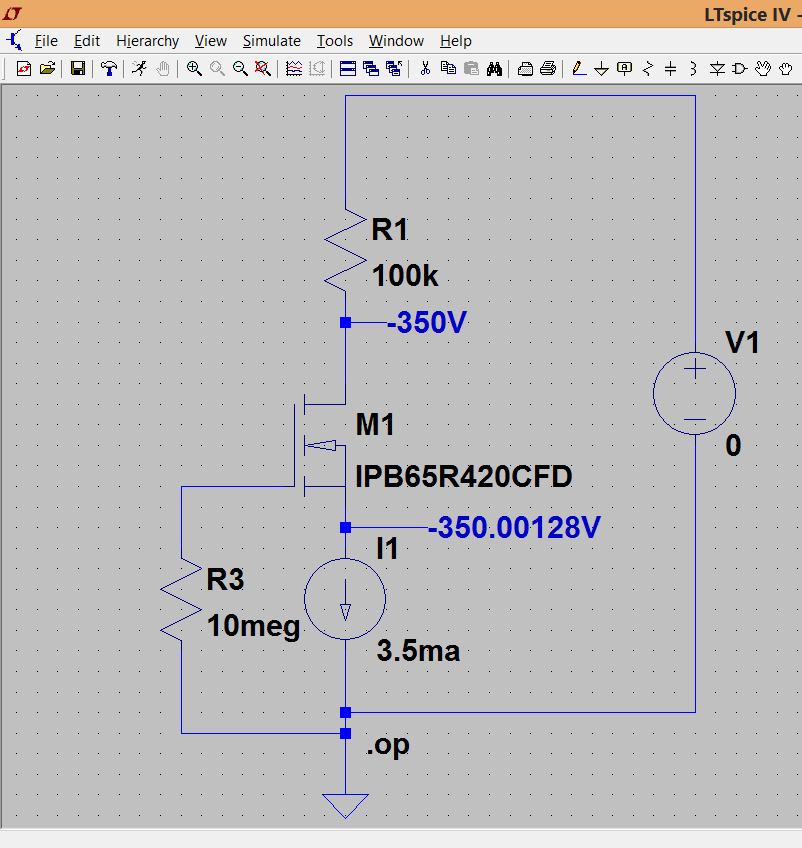Click the Pick Visible Traces icon

coord(294,69)
